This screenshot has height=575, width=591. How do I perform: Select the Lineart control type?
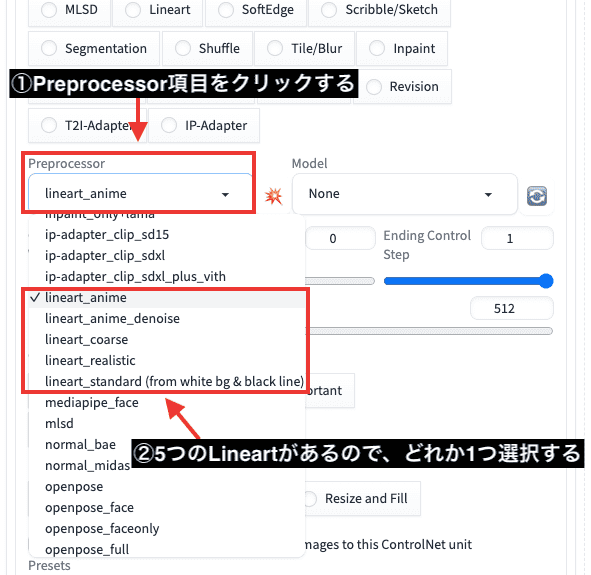(133, 10)
